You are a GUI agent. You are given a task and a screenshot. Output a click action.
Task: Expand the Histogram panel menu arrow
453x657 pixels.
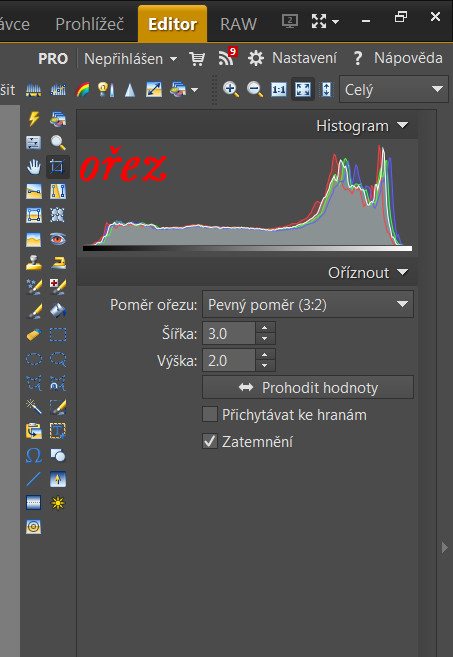click(402, 125)
